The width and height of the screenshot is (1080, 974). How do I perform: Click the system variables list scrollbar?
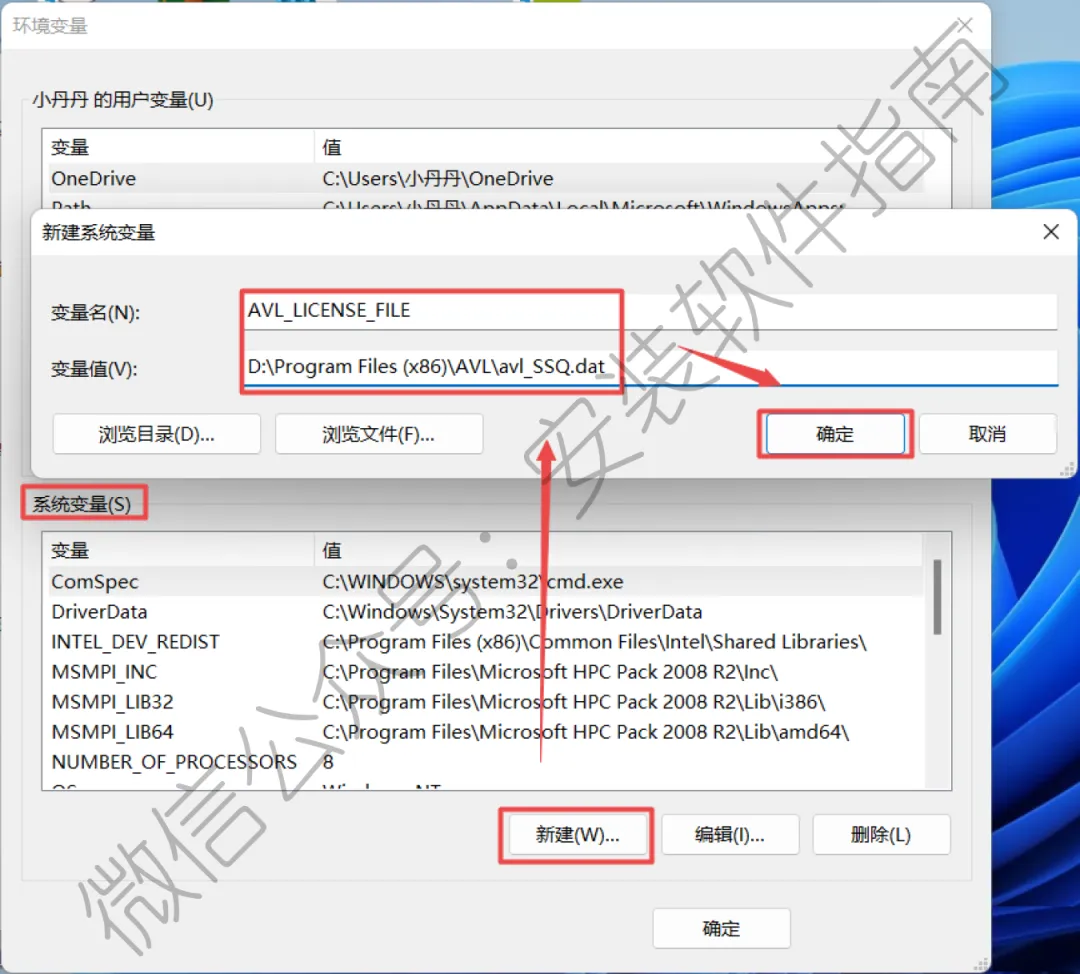tap(937, 597)
